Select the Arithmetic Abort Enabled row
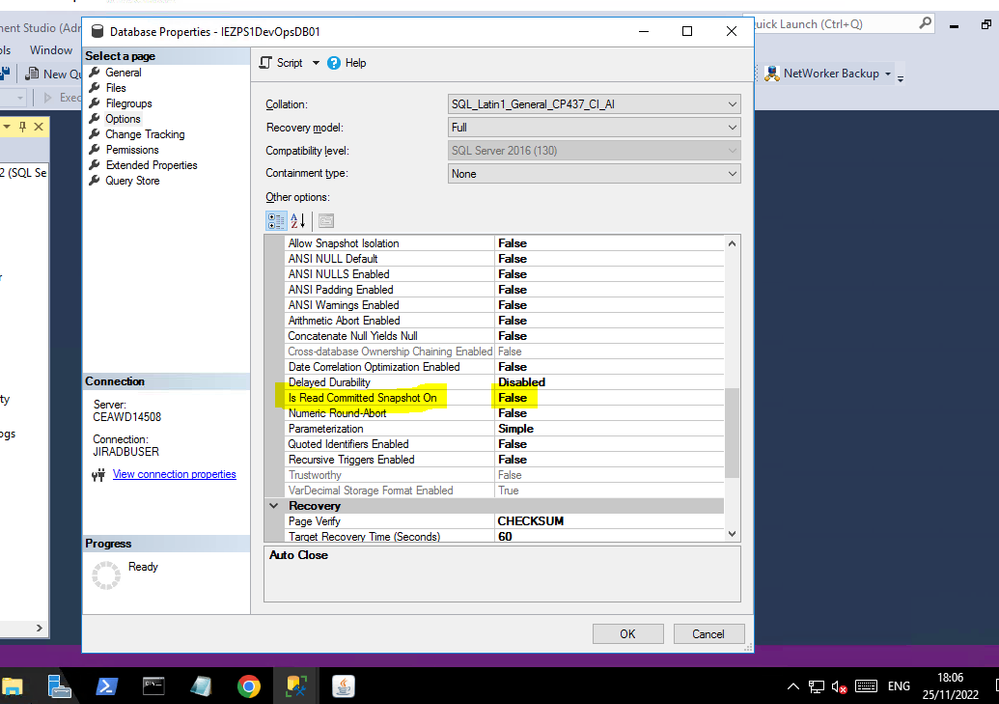 point(504,320)
